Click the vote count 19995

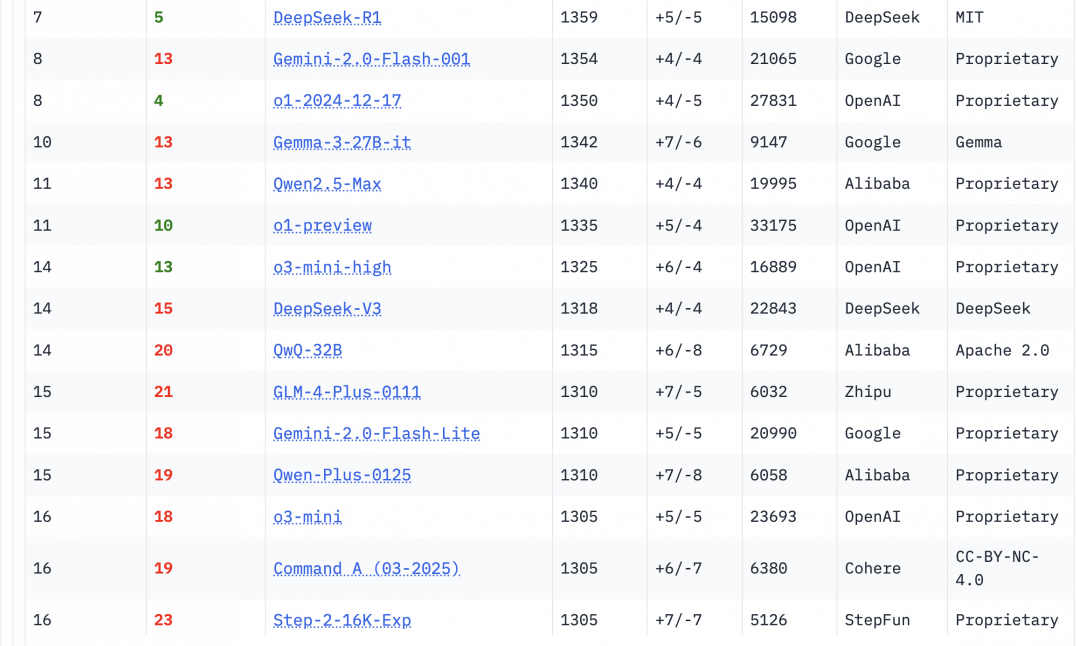[773, 184]
